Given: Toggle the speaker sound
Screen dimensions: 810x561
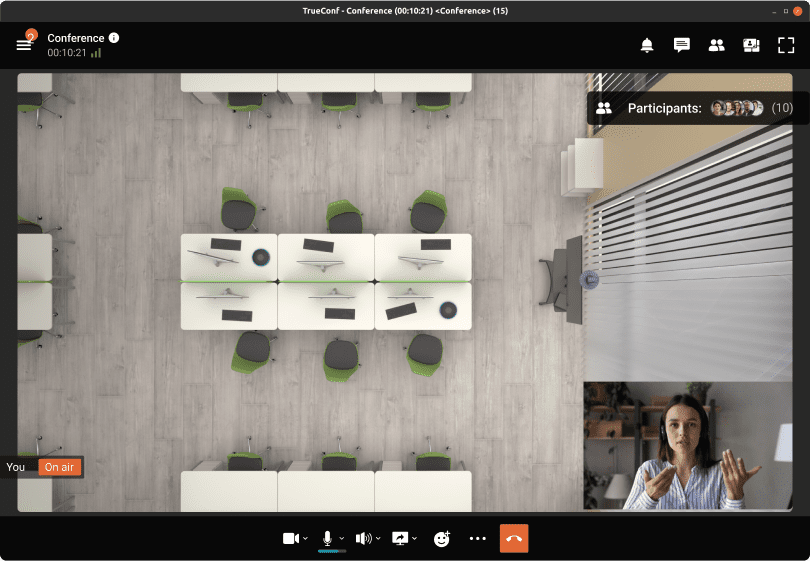Looking at the screenshot, I should [362, 538].
